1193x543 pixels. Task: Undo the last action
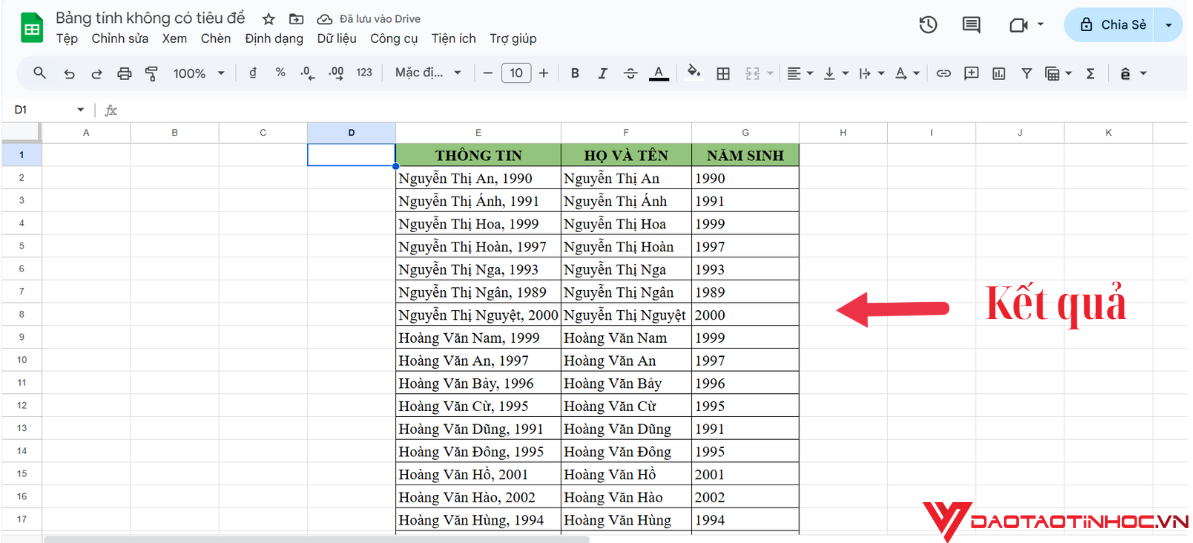69,74
